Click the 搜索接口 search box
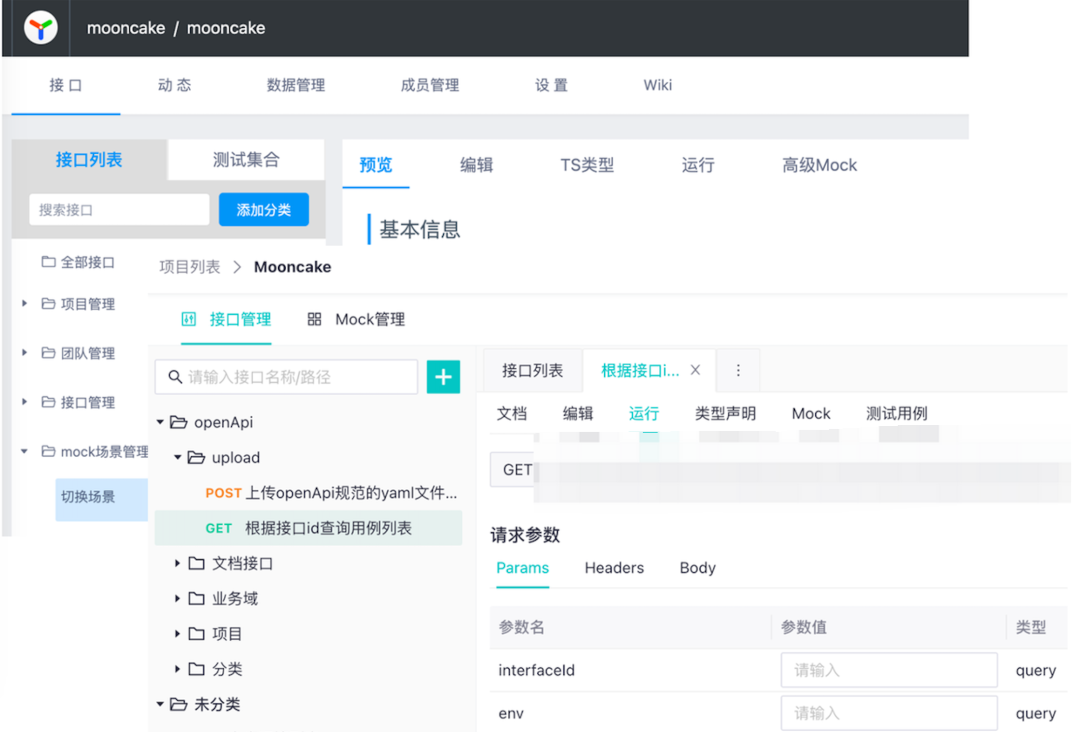The height and width of the screenshot is (732, 1080). tap(118, 210)
